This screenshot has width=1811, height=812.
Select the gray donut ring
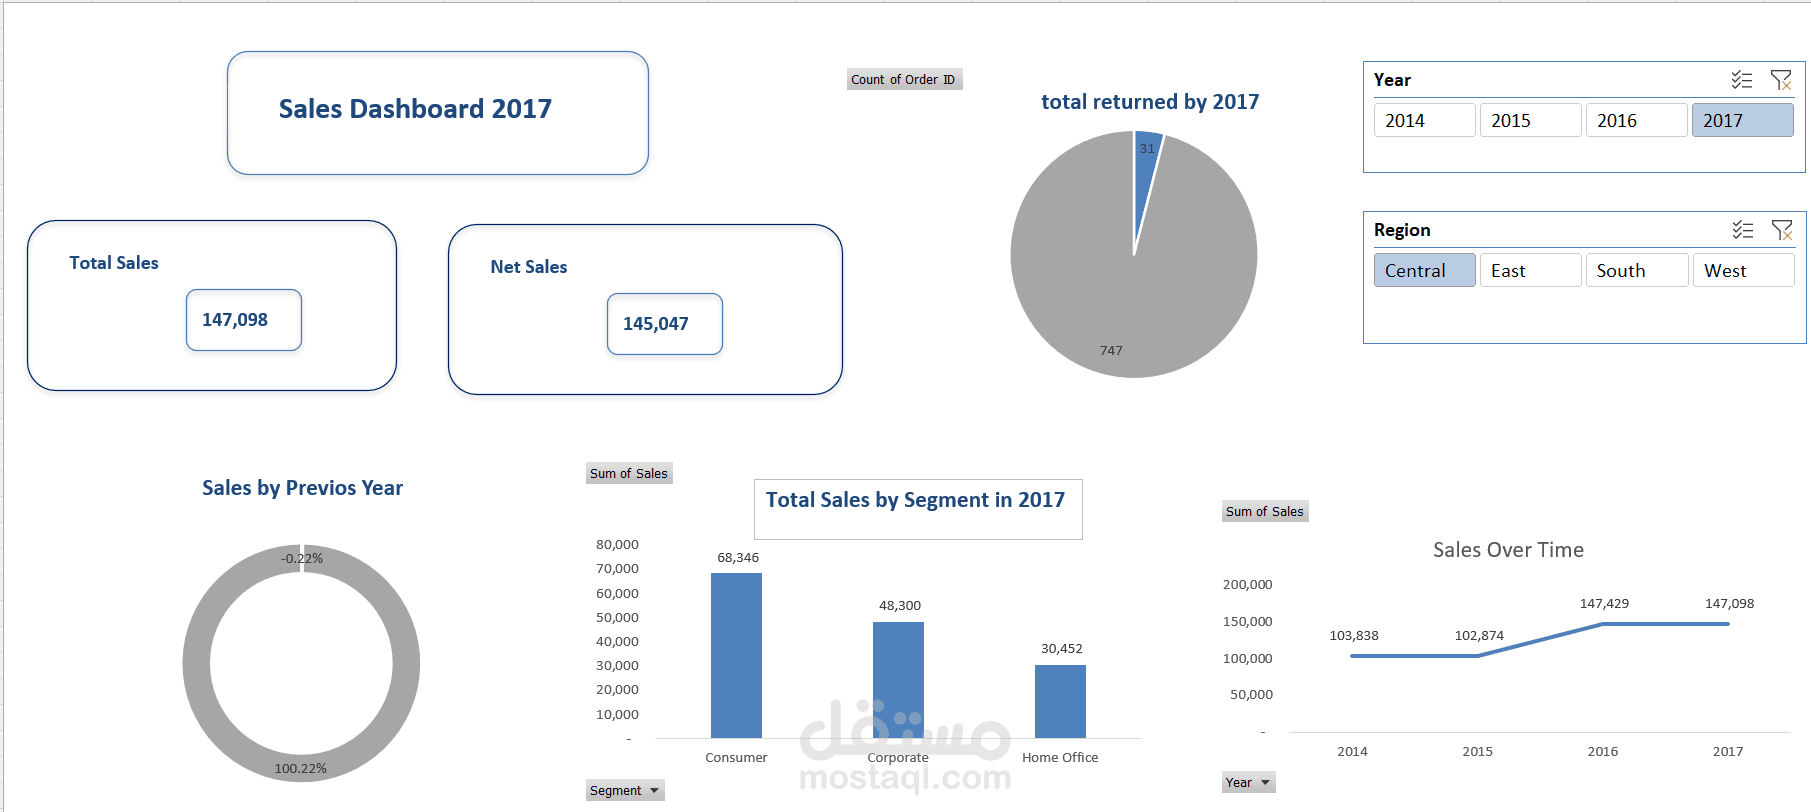[197, 664]
